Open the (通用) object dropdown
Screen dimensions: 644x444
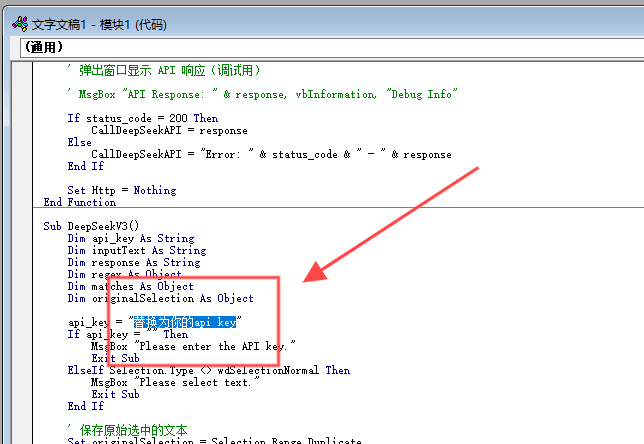coord(332,47)
